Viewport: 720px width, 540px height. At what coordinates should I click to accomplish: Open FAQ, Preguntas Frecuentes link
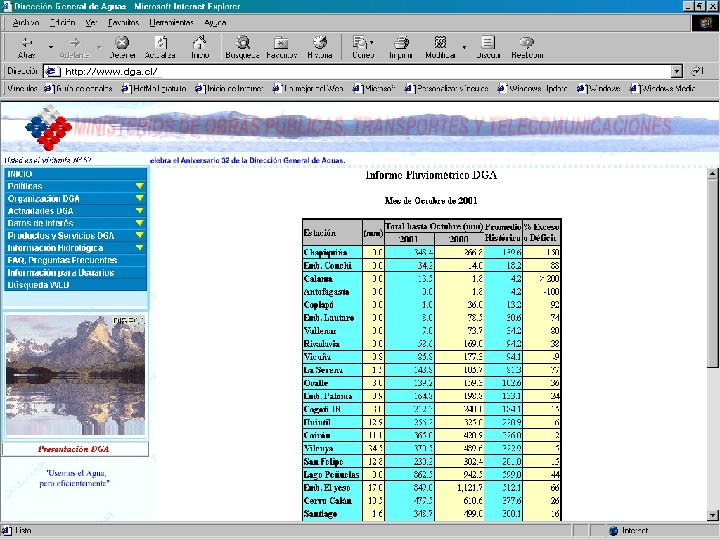(62, 260)
